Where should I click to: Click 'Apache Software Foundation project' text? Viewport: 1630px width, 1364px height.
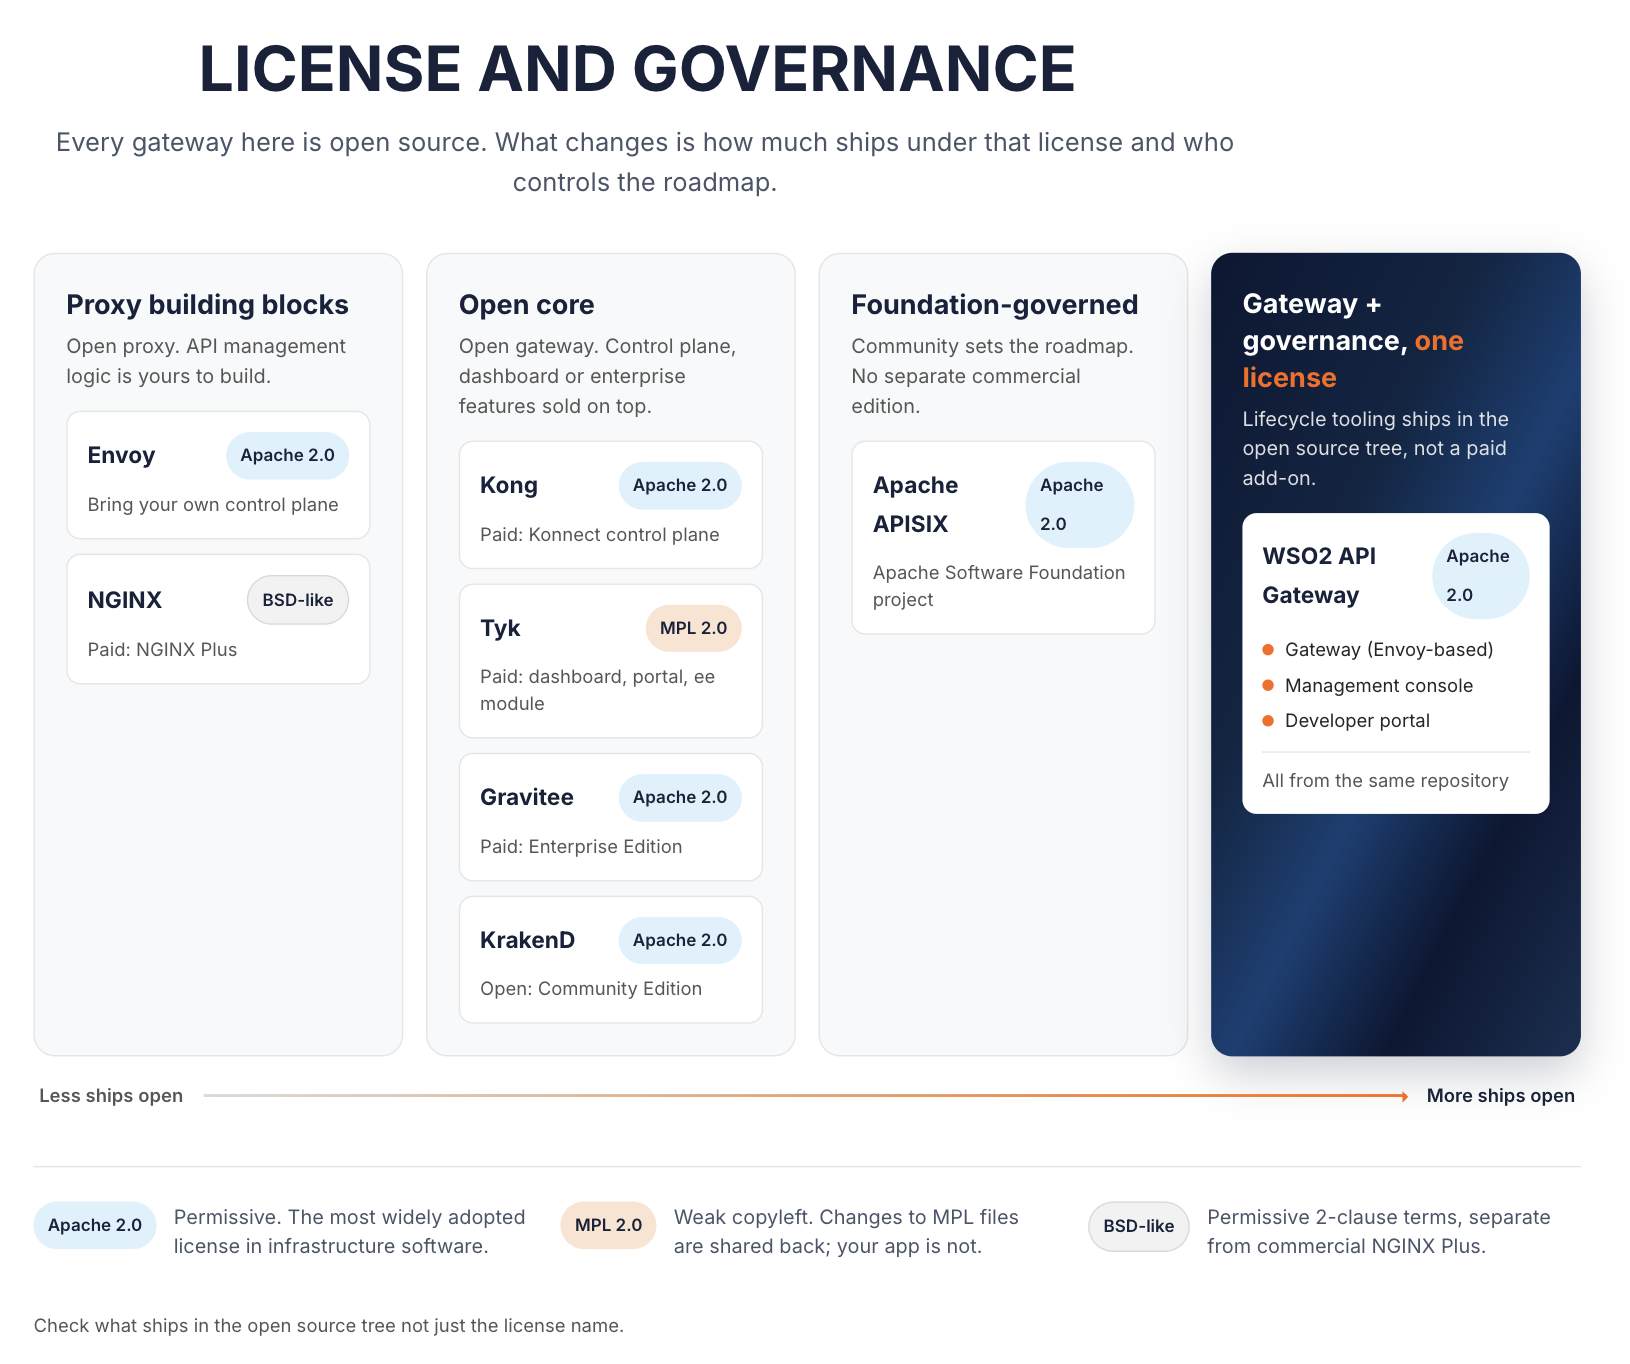(x=999, y=586)
